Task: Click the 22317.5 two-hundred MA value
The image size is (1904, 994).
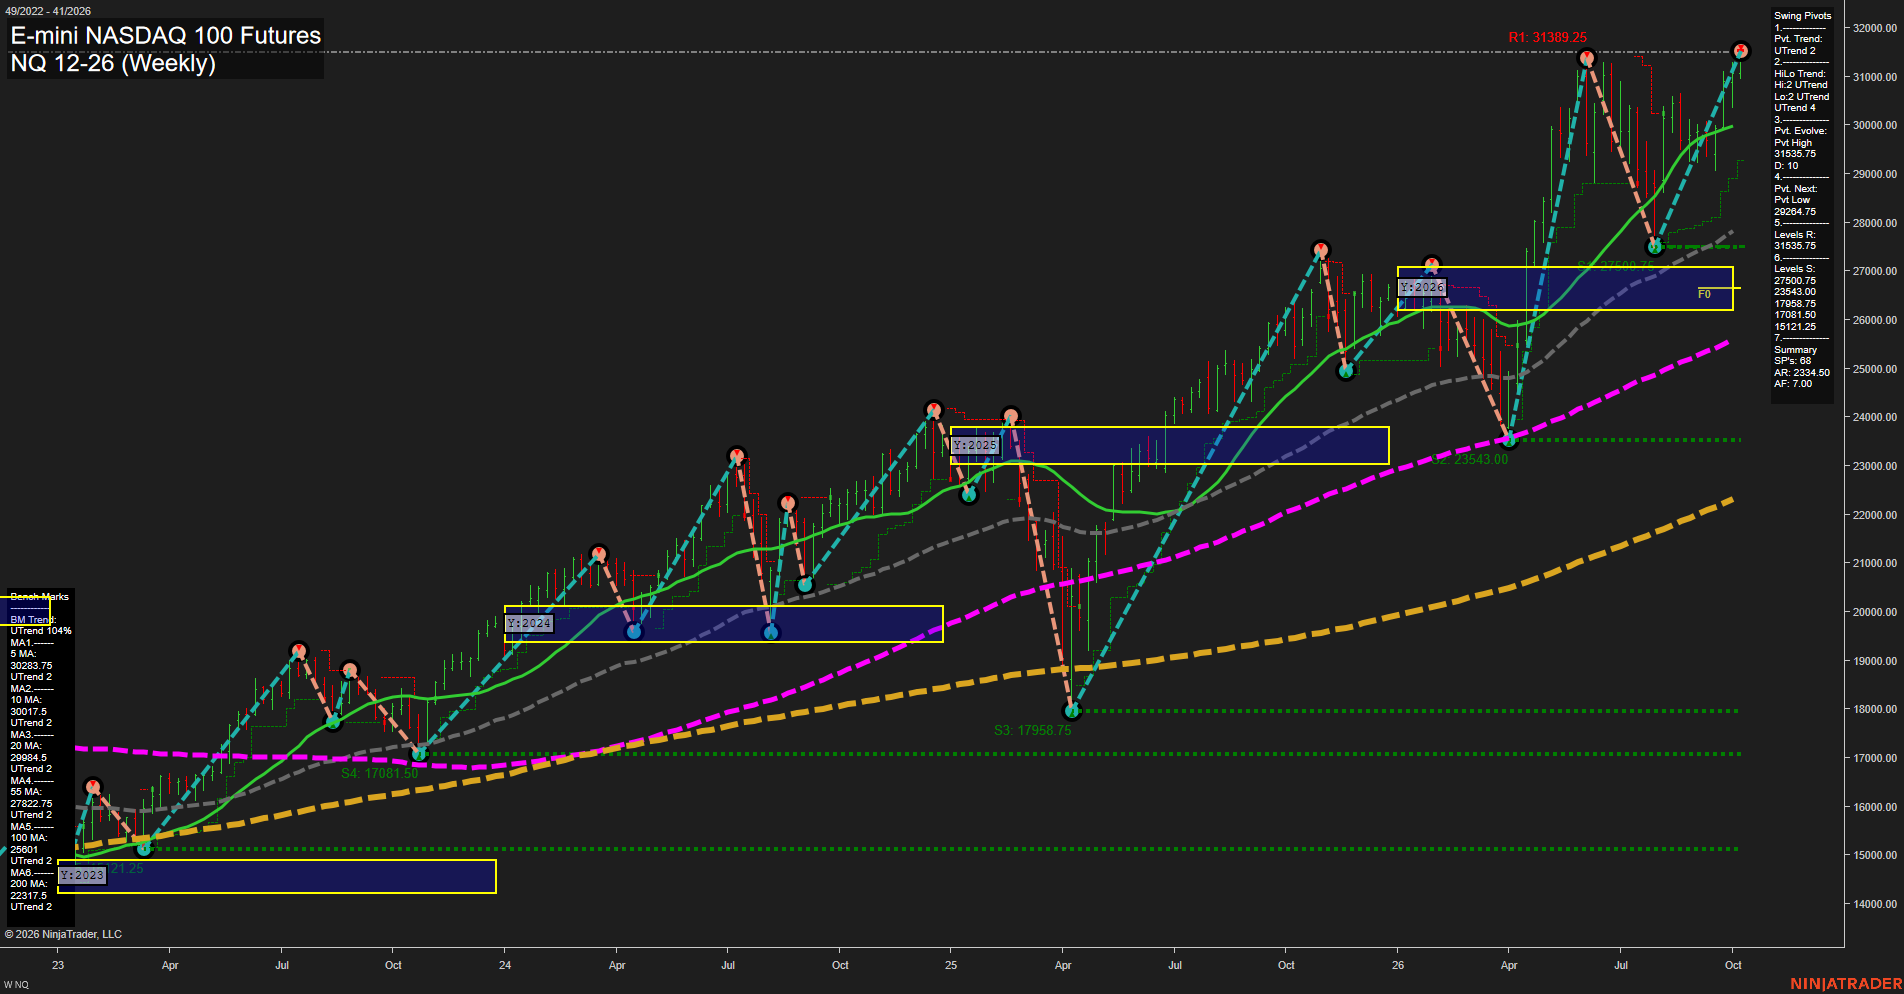Action: (29, 896)
